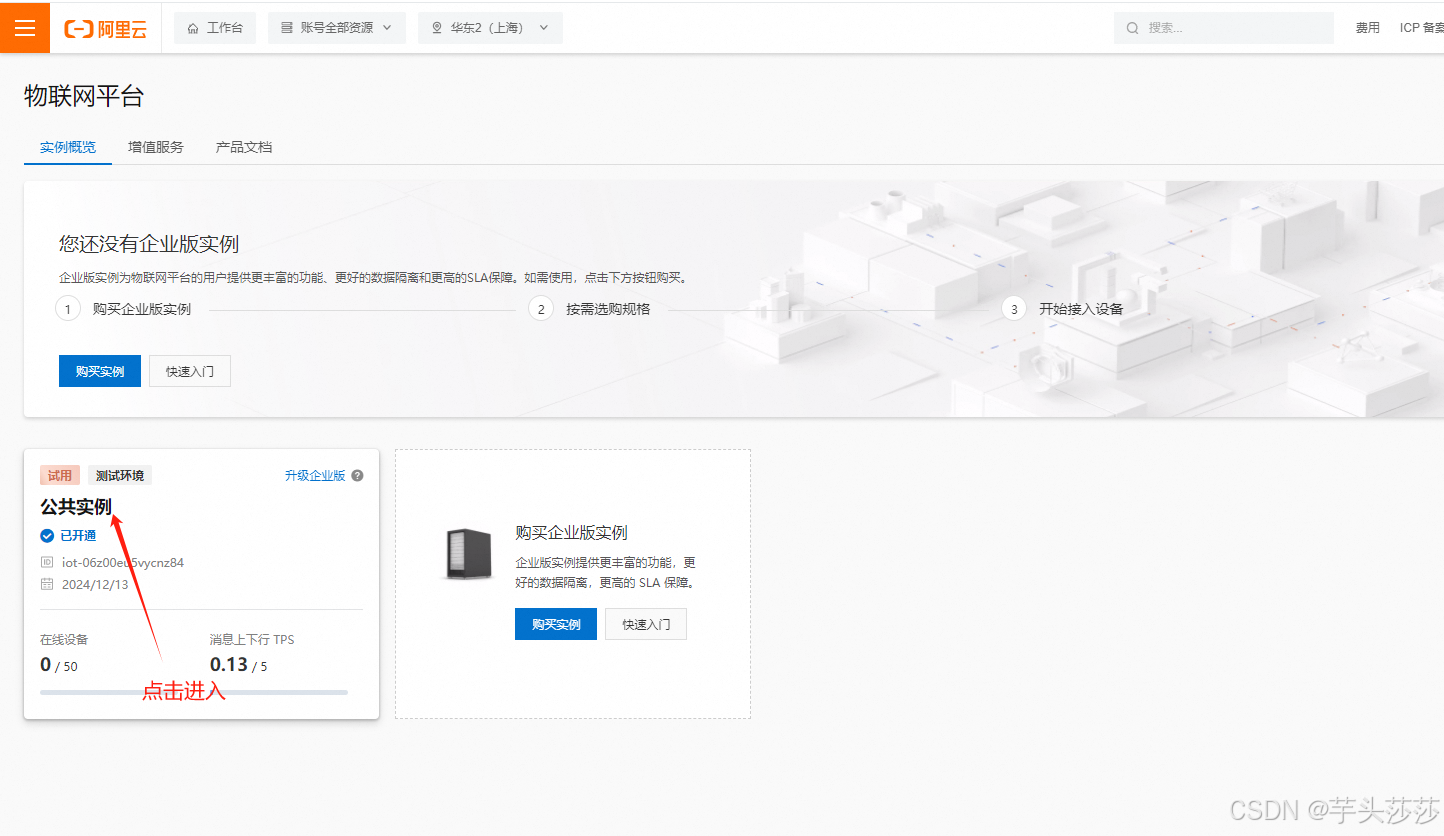Screen dimensions: 1444x836
Task: Click the 消息上下行 TPS value 0.13
Action: (229, 665)
